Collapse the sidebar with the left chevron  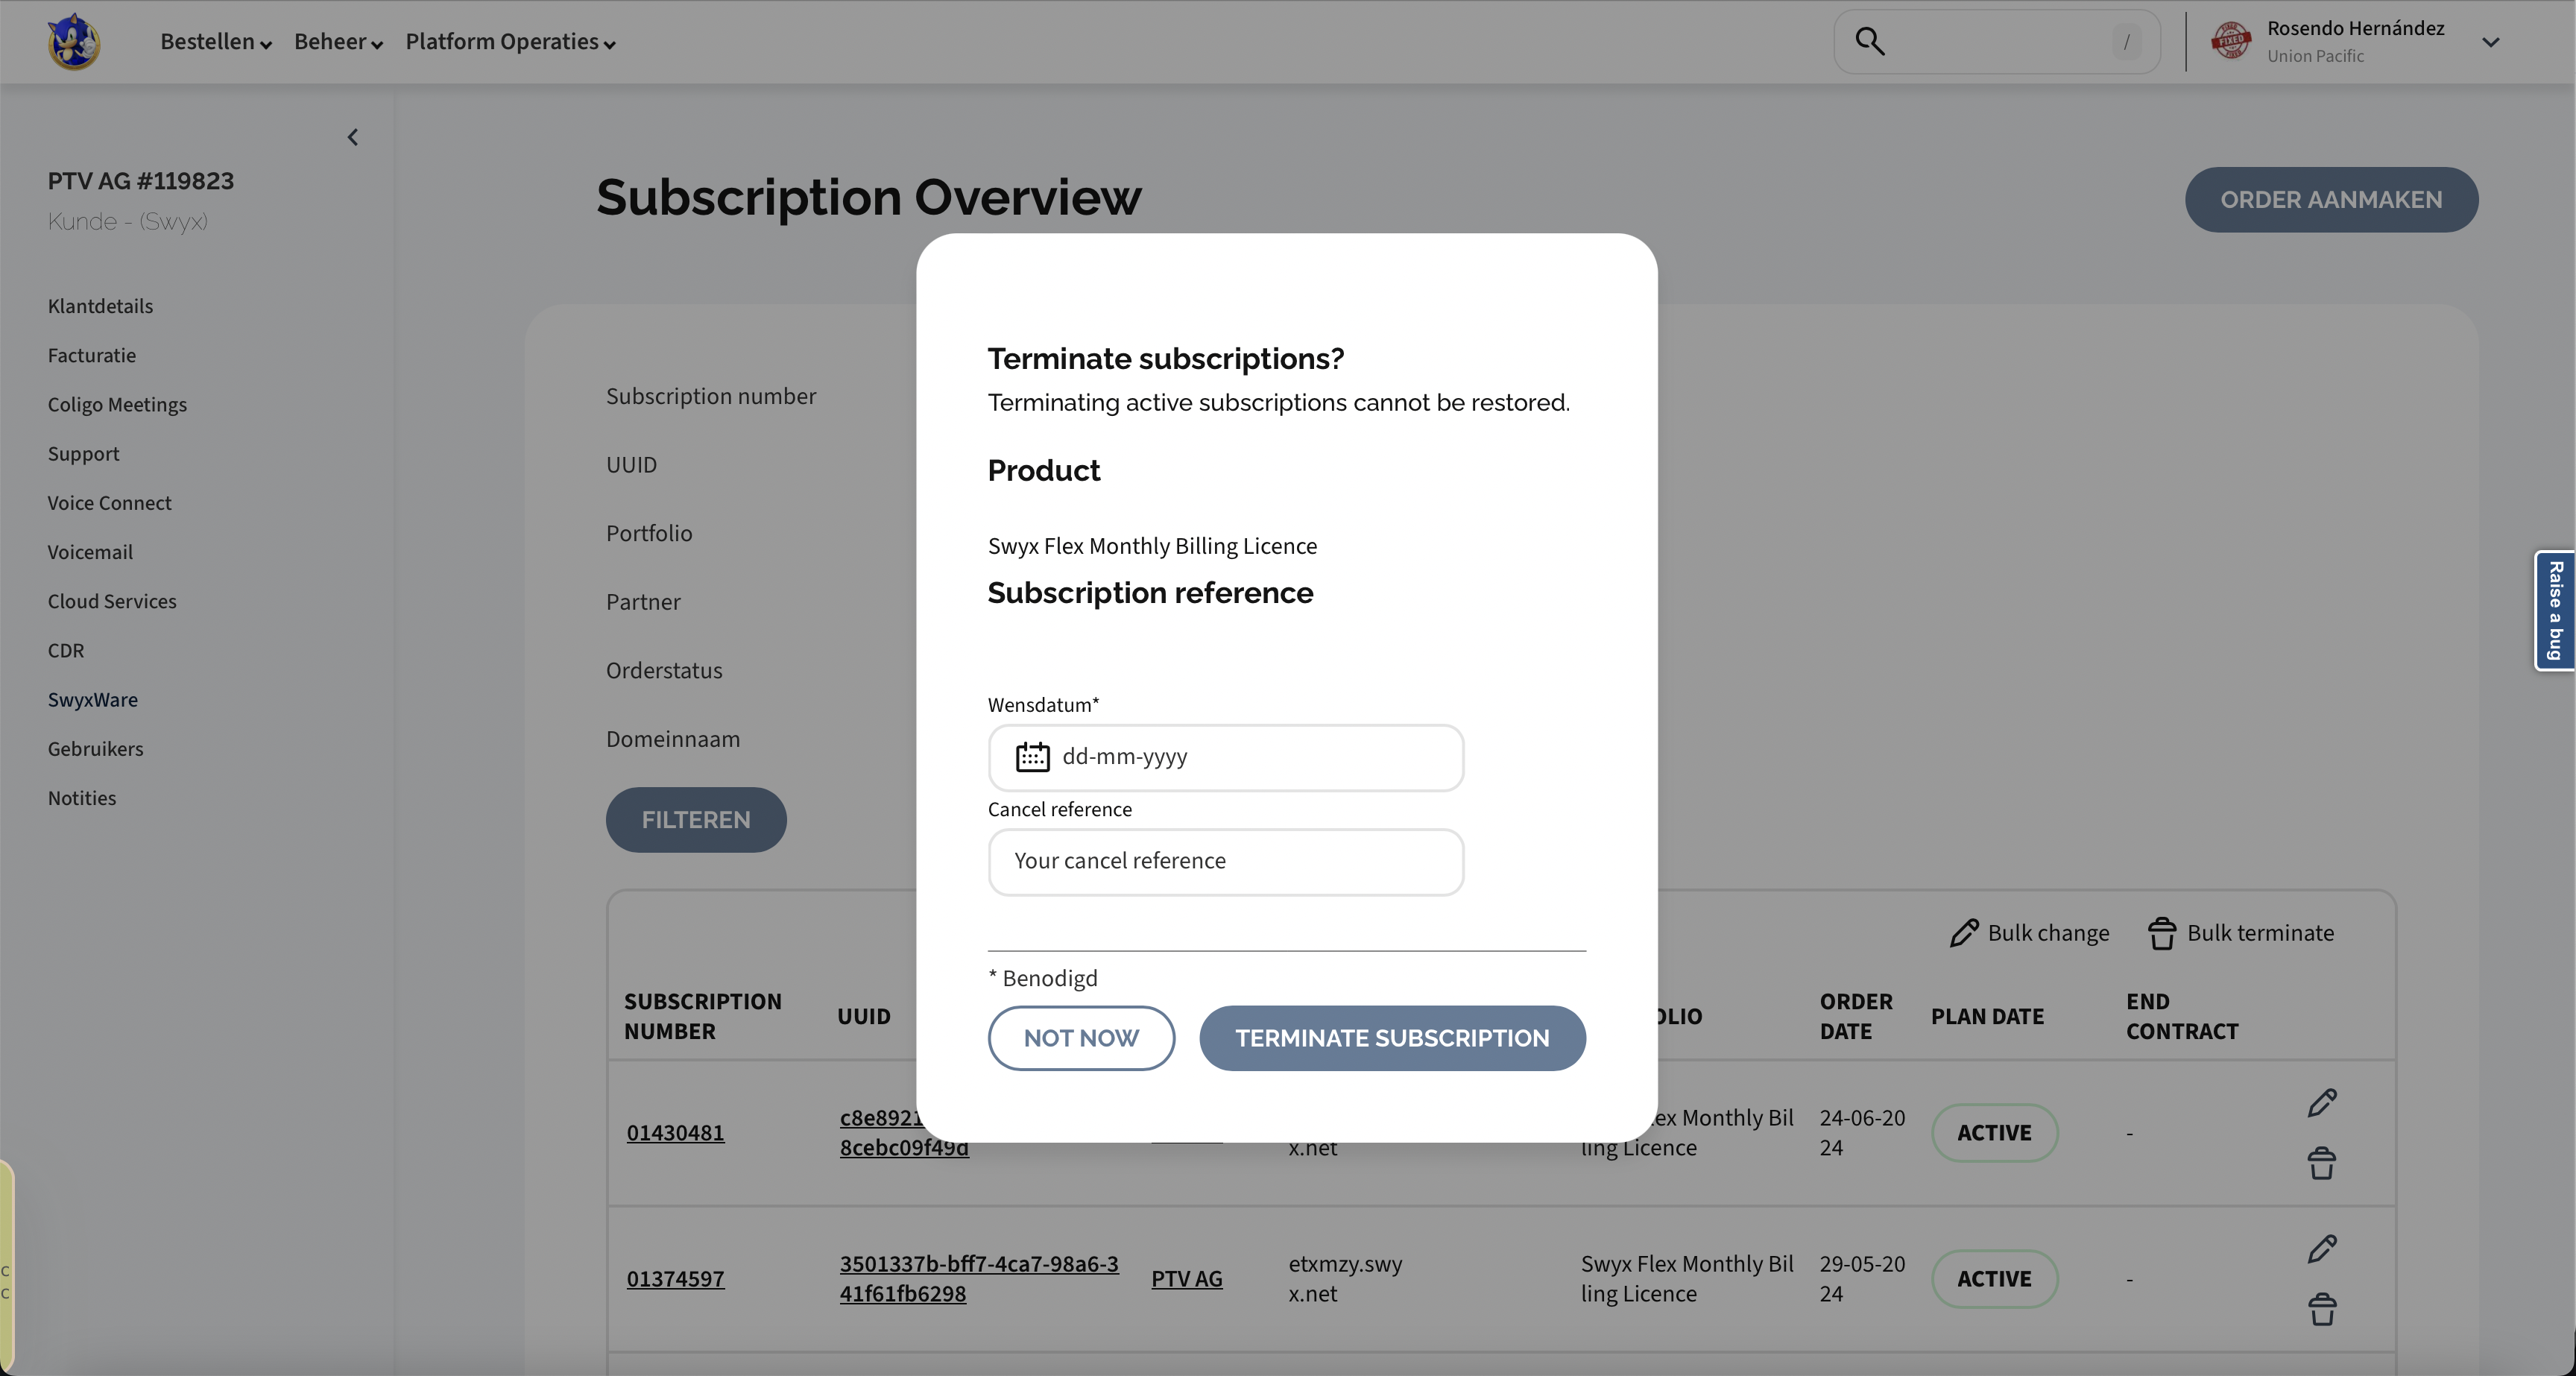click(352, 137)
